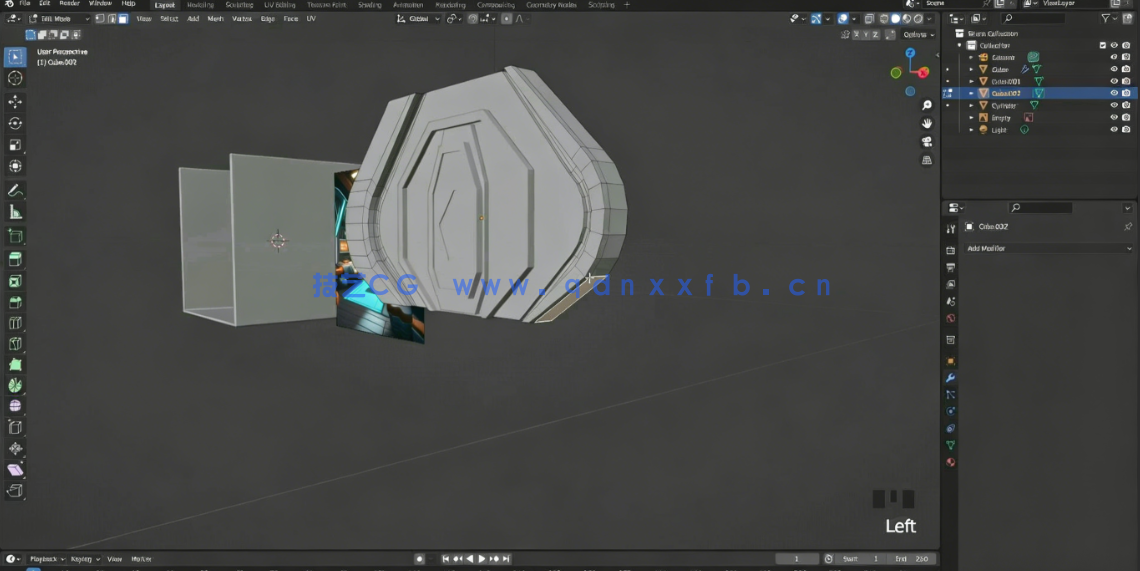
Task: Click the Z axis of the navigation gizmo
Action: click(x=910, y=53)
